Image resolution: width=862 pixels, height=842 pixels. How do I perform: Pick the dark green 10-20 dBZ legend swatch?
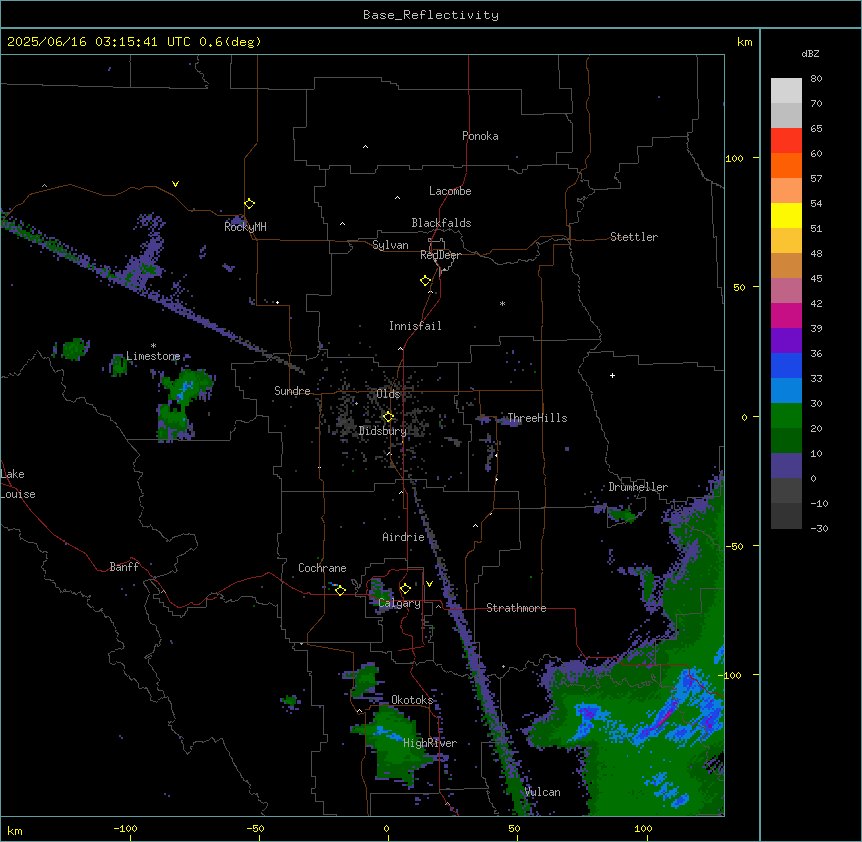[x=786, y=441]
